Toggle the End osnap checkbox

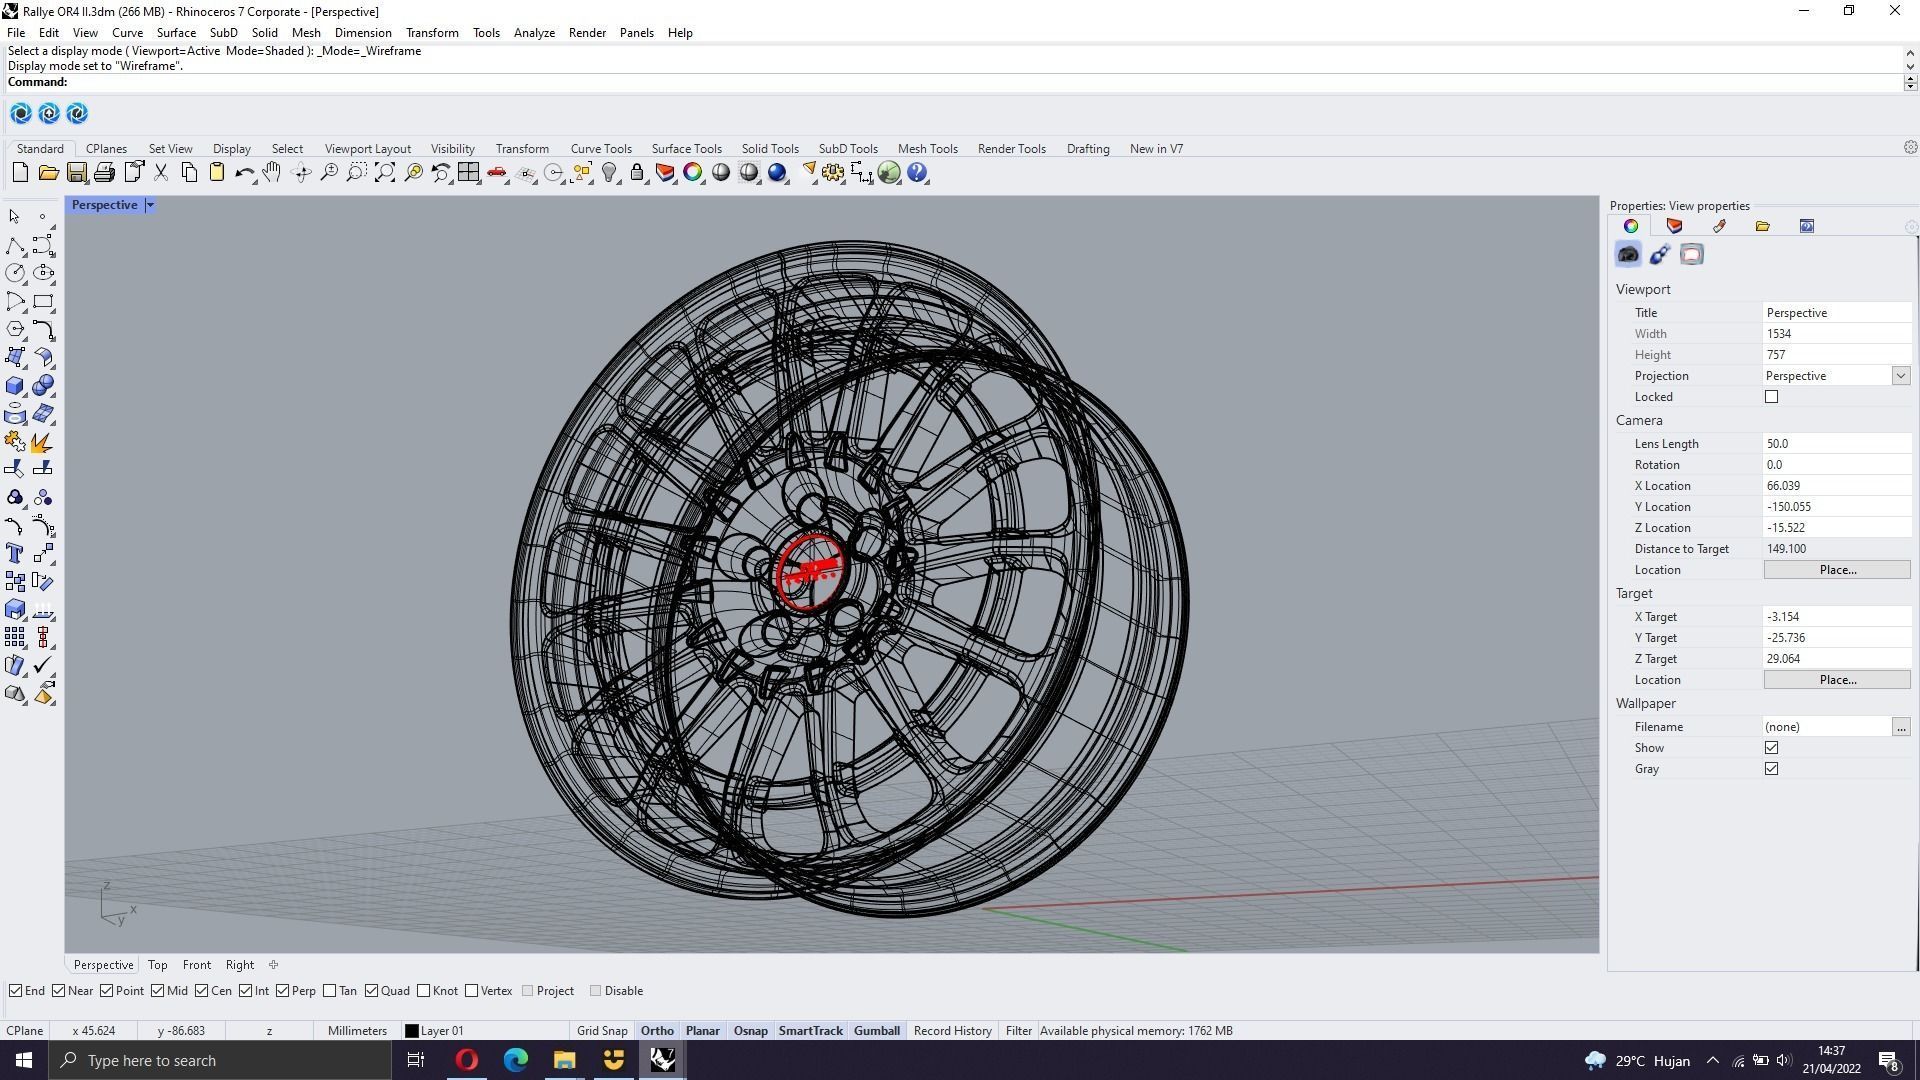click(x=15, y=991)
